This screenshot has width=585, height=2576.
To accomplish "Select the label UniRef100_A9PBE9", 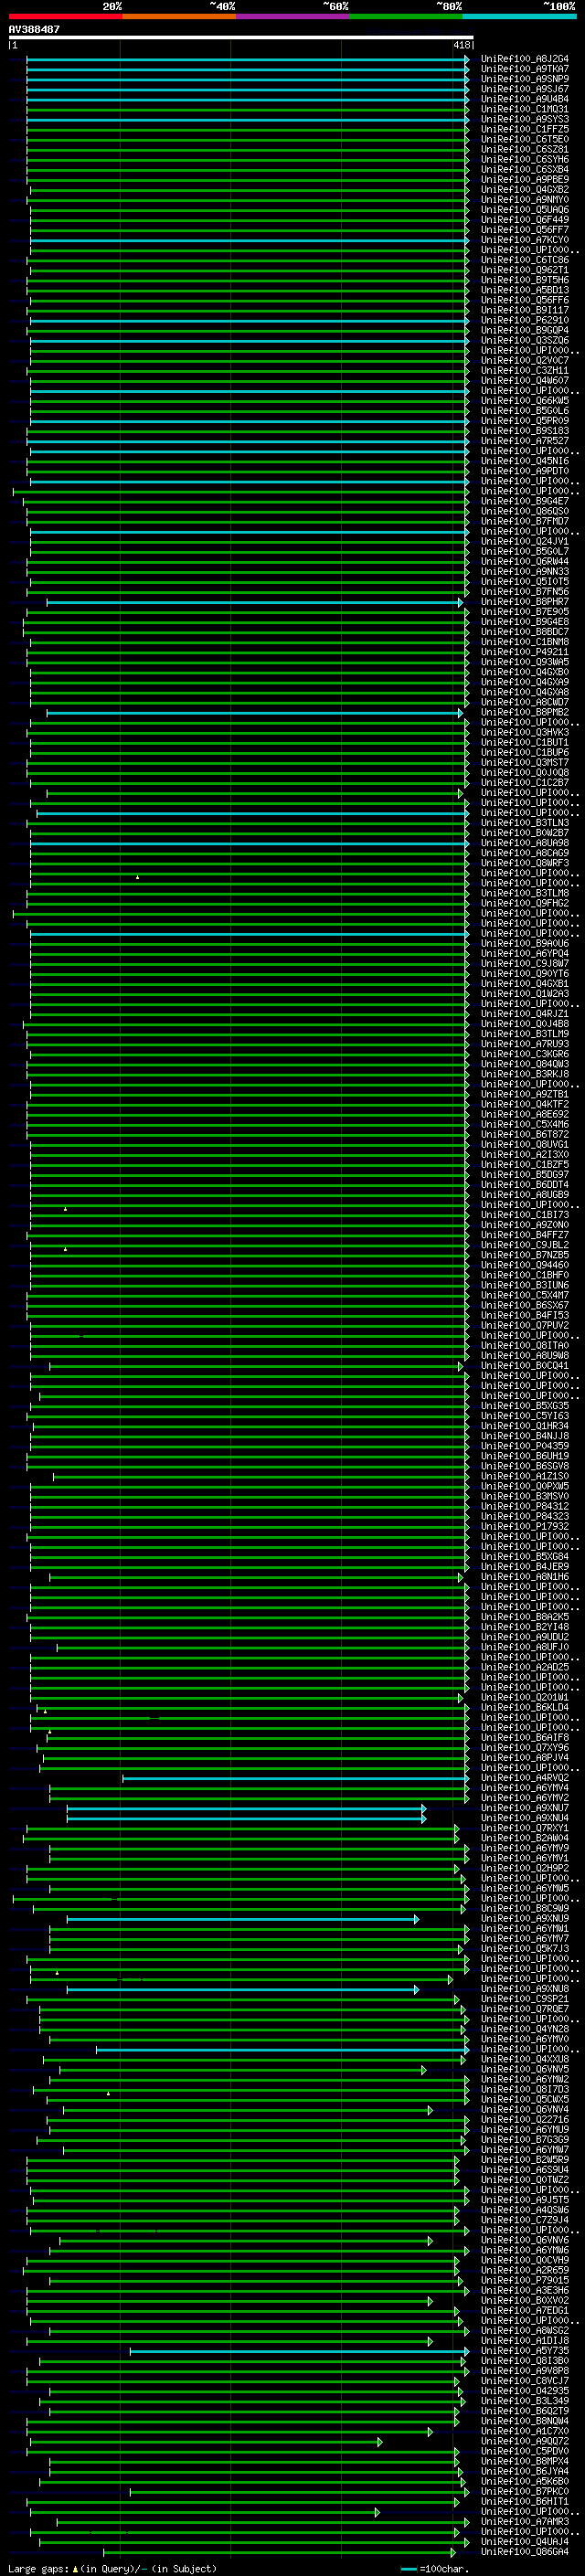I will 525,179.
